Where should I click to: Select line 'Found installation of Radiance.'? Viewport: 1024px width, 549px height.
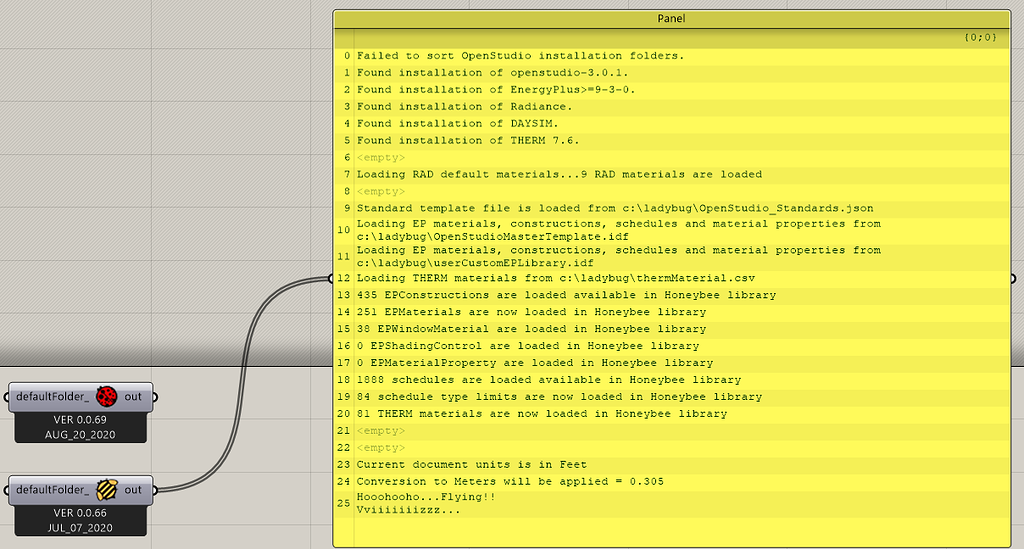pos(672,107)
